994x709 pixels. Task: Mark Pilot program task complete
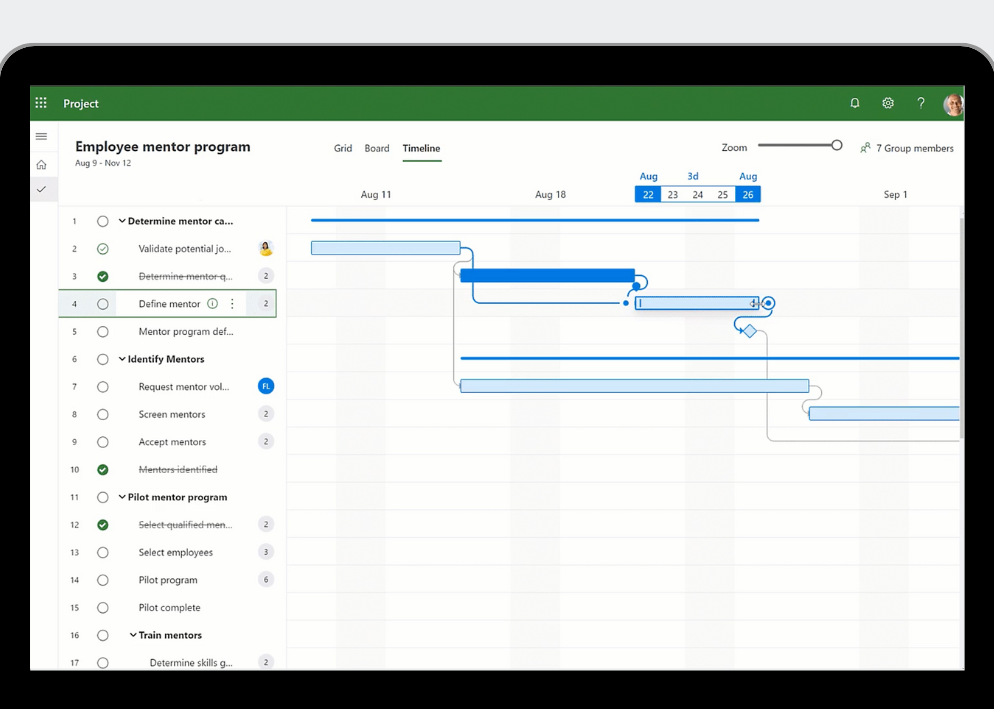[x=102, y=580]
